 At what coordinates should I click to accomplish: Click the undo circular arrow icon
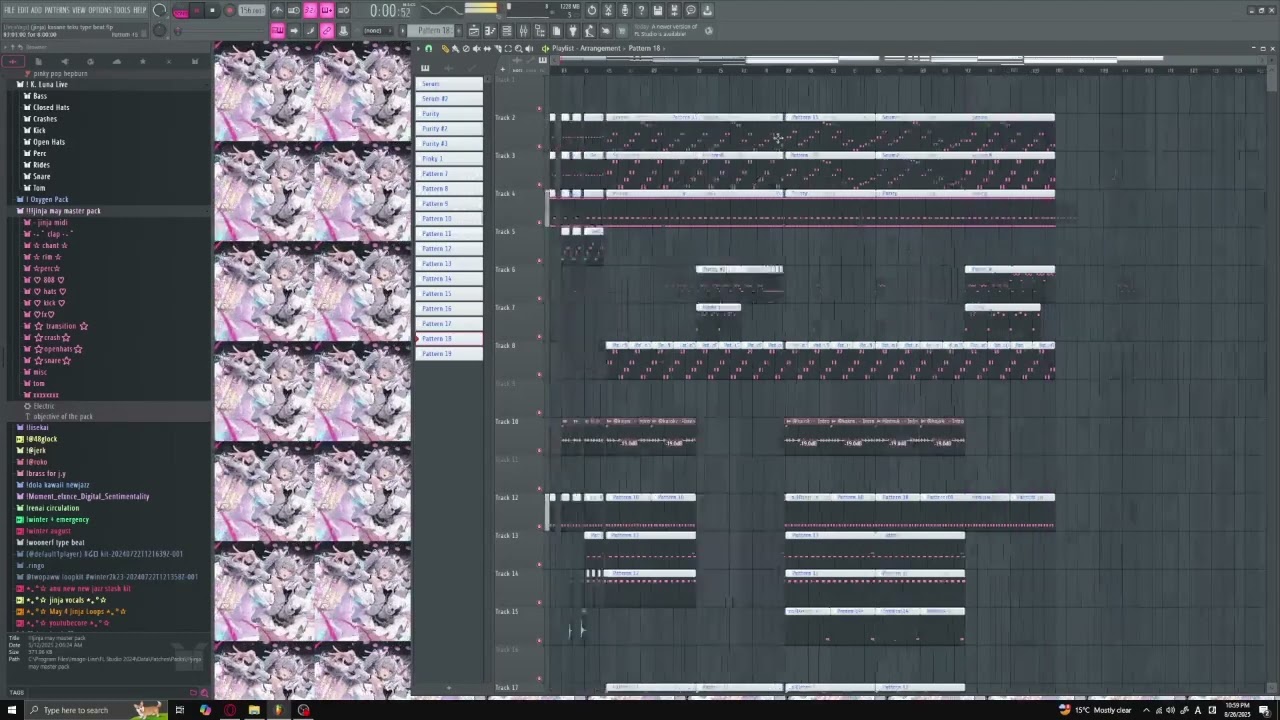click(592, 10)
